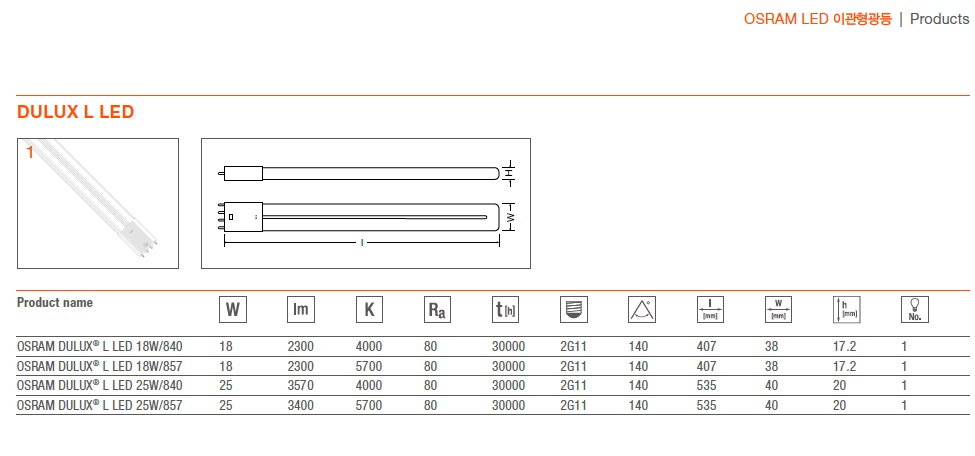Screen dimensions: 975x456
Task: Click 2300 lumens in the 18W/840 row
Action: coord(301,347)
